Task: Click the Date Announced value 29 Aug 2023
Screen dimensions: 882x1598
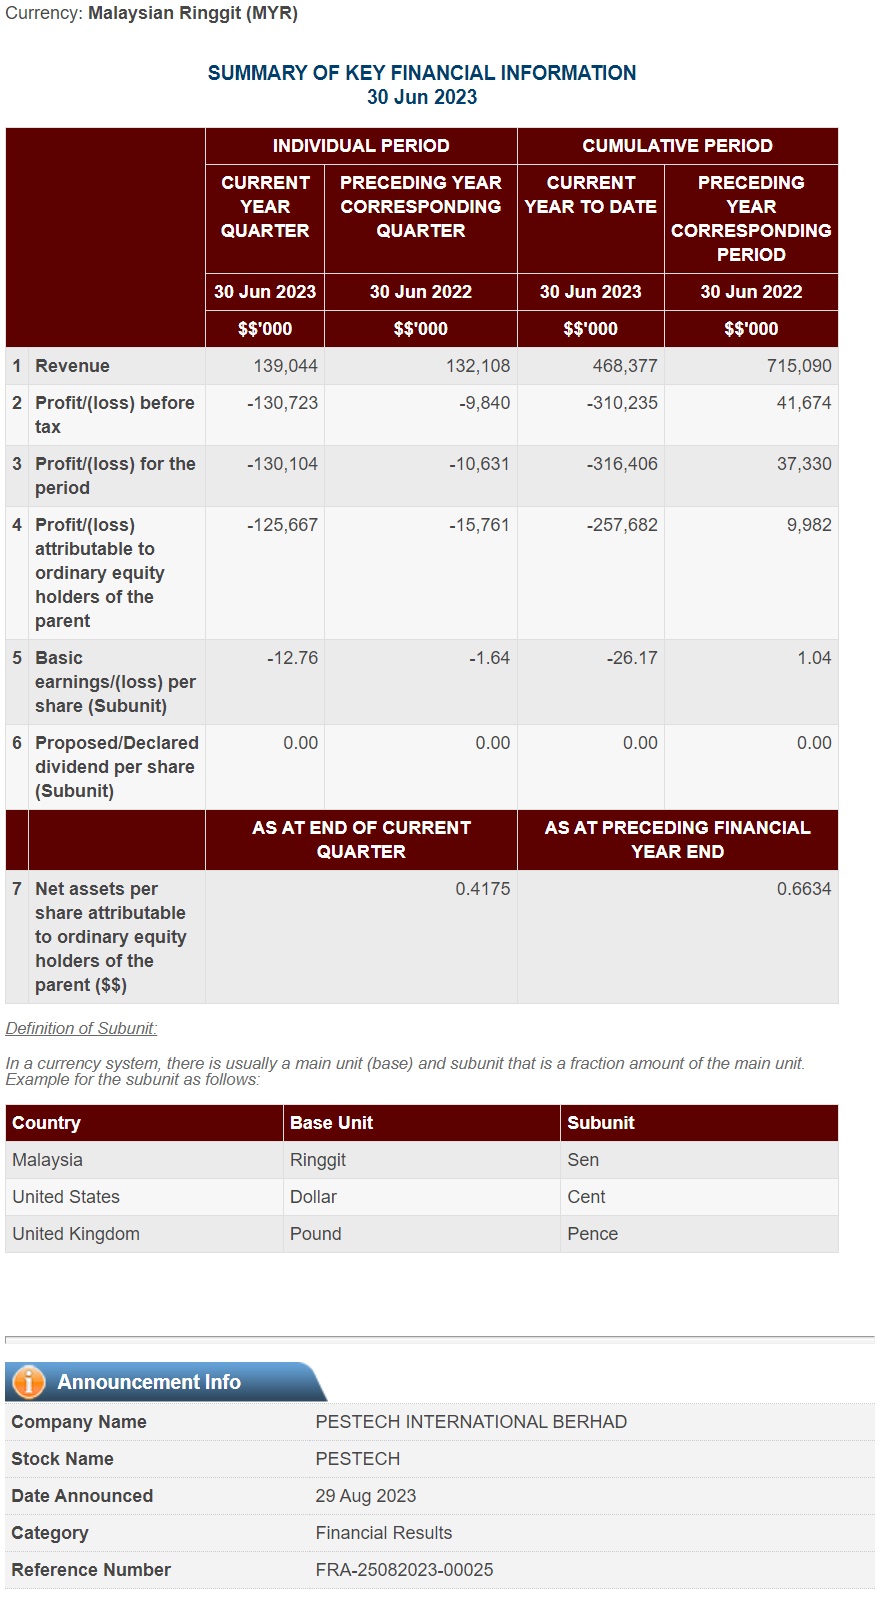Action: click(x=365, y=1496)
